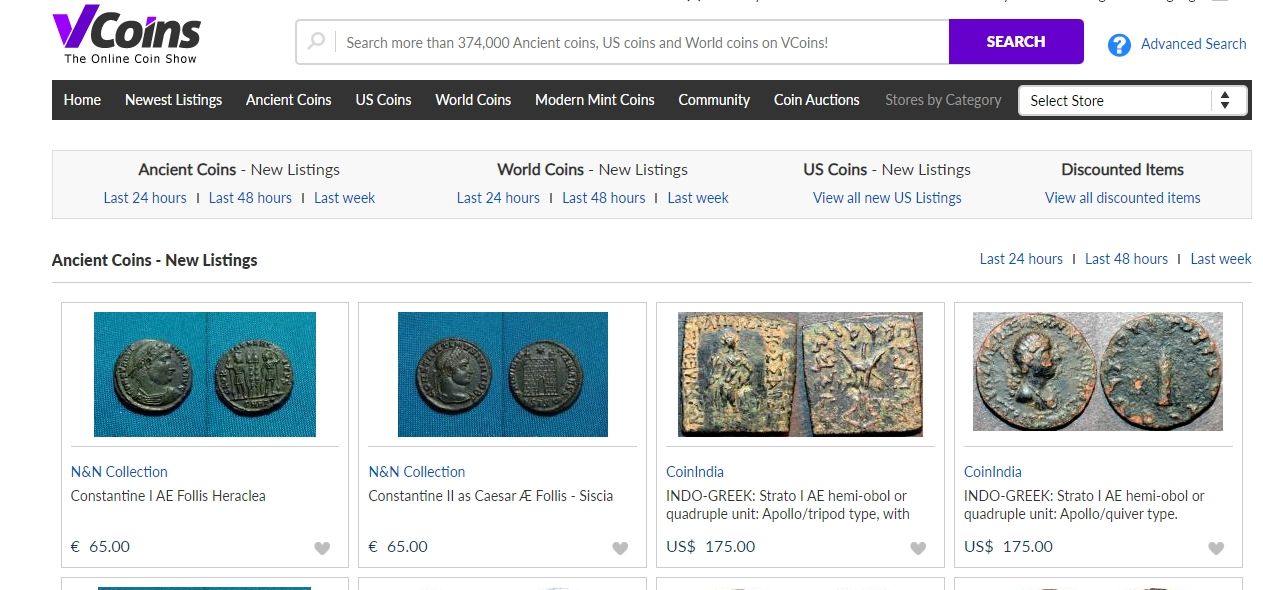1263x590 pixels.
Task: Expand the Stores by Category menu
Action: [x=943, y=100]
